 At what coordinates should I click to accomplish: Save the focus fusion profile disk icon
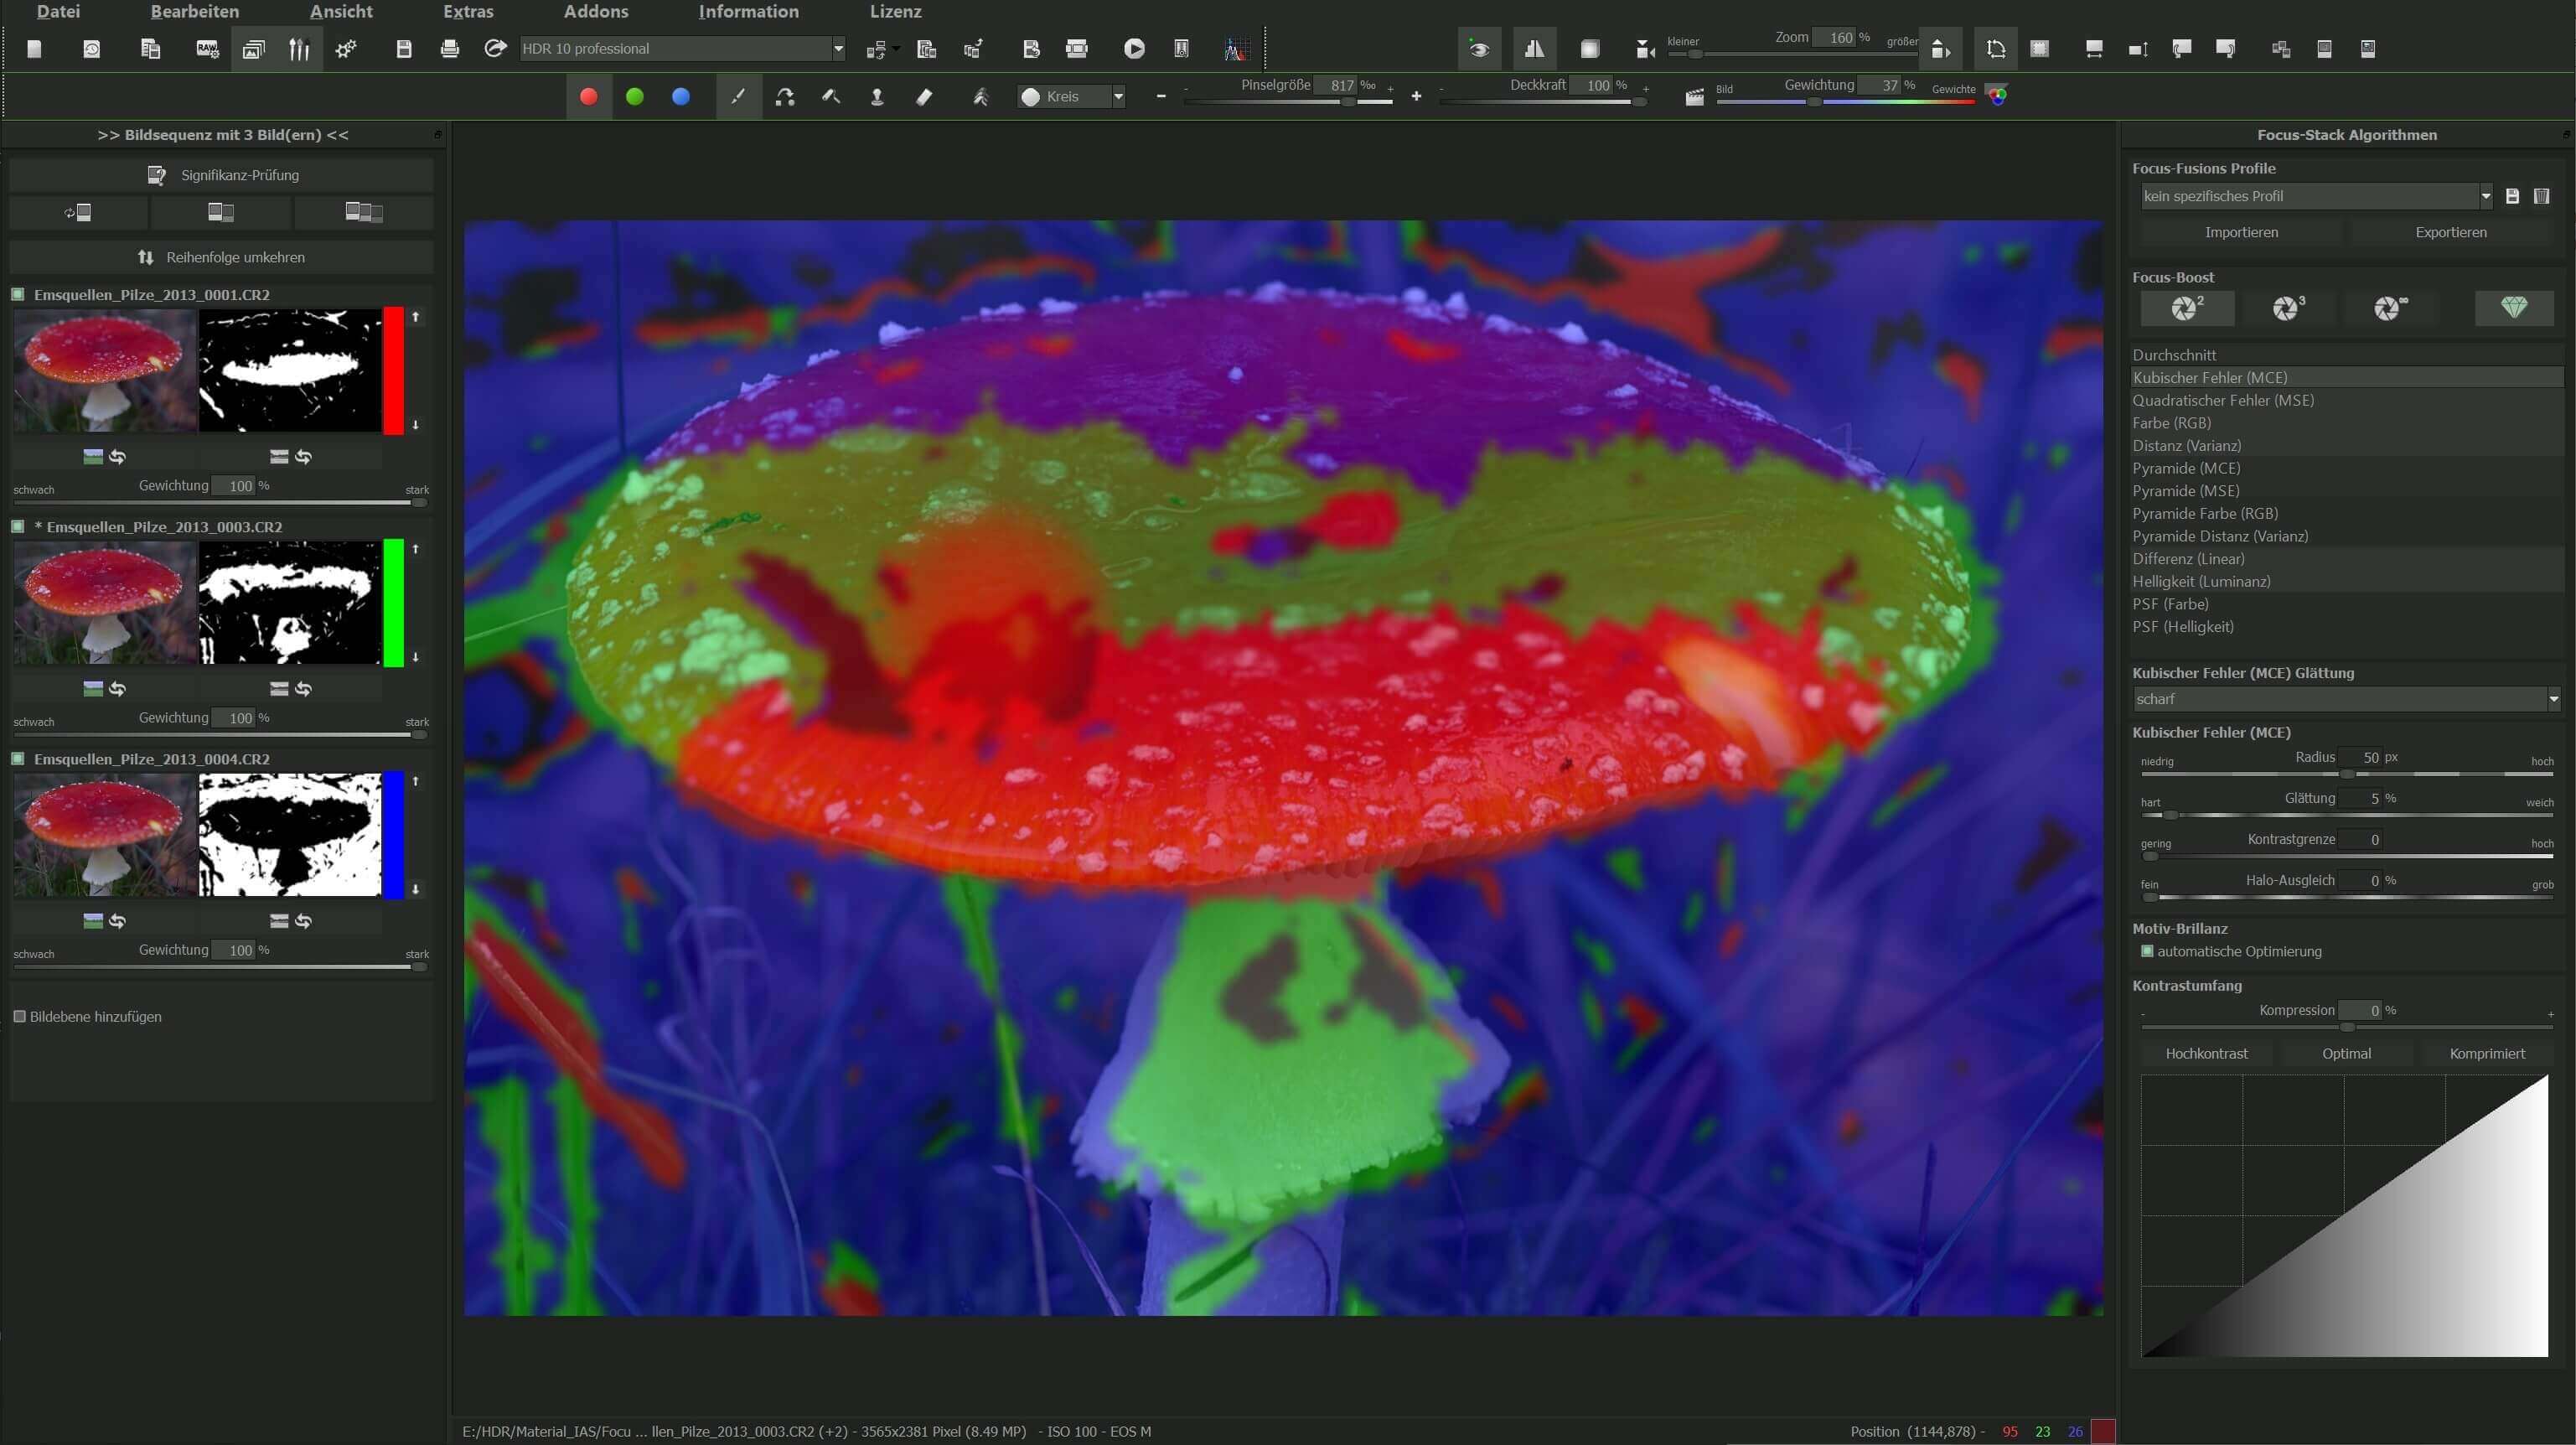2512,197
